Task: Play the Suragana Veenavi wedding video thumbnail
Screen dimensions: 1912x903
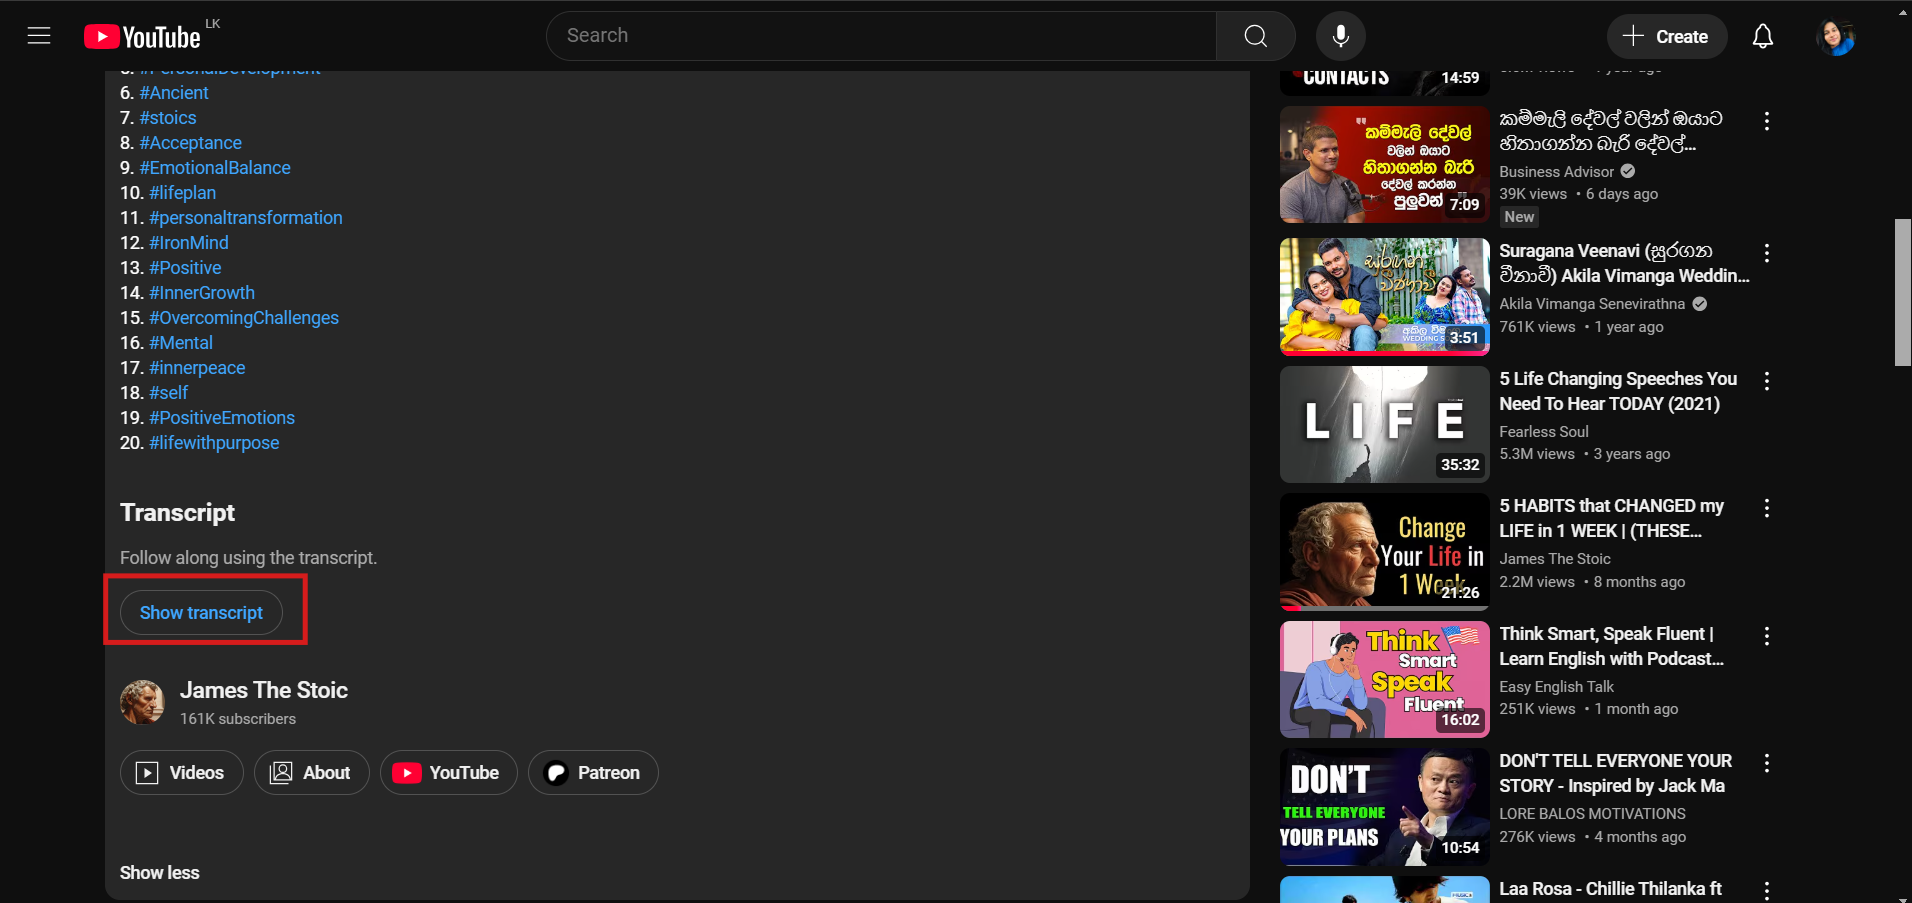Action: (x=1383, y=297)
